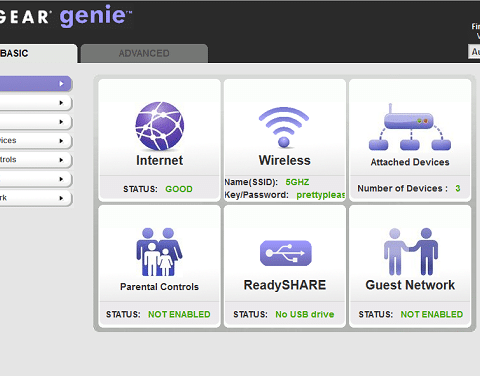Select the sidebar item ending in 'ices'
The image size is (480, 376).
[x=35, y=141]
